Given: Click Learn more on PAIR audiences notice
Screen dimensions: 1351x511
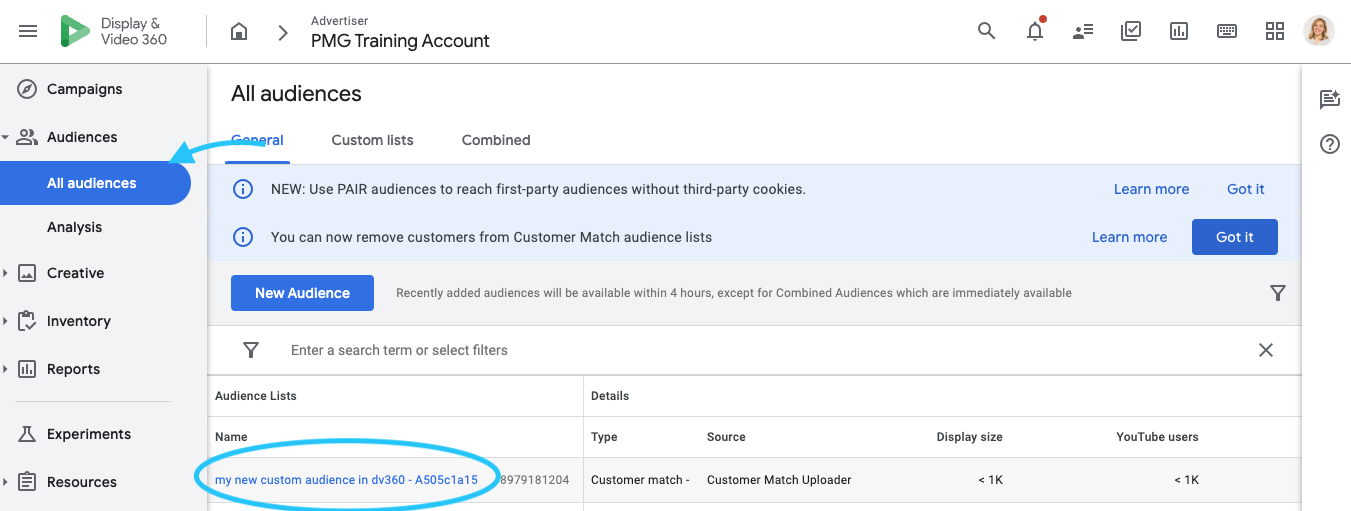Looking at the screenshot, I should [x=1151, y=189].
